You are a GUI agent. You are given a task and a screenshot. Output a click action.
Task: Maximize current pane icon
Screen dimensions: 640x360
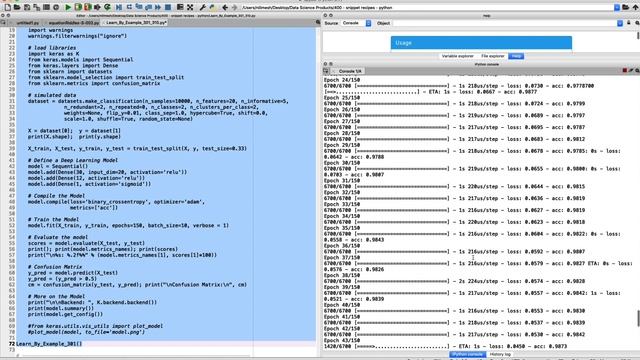coord(180,7)
